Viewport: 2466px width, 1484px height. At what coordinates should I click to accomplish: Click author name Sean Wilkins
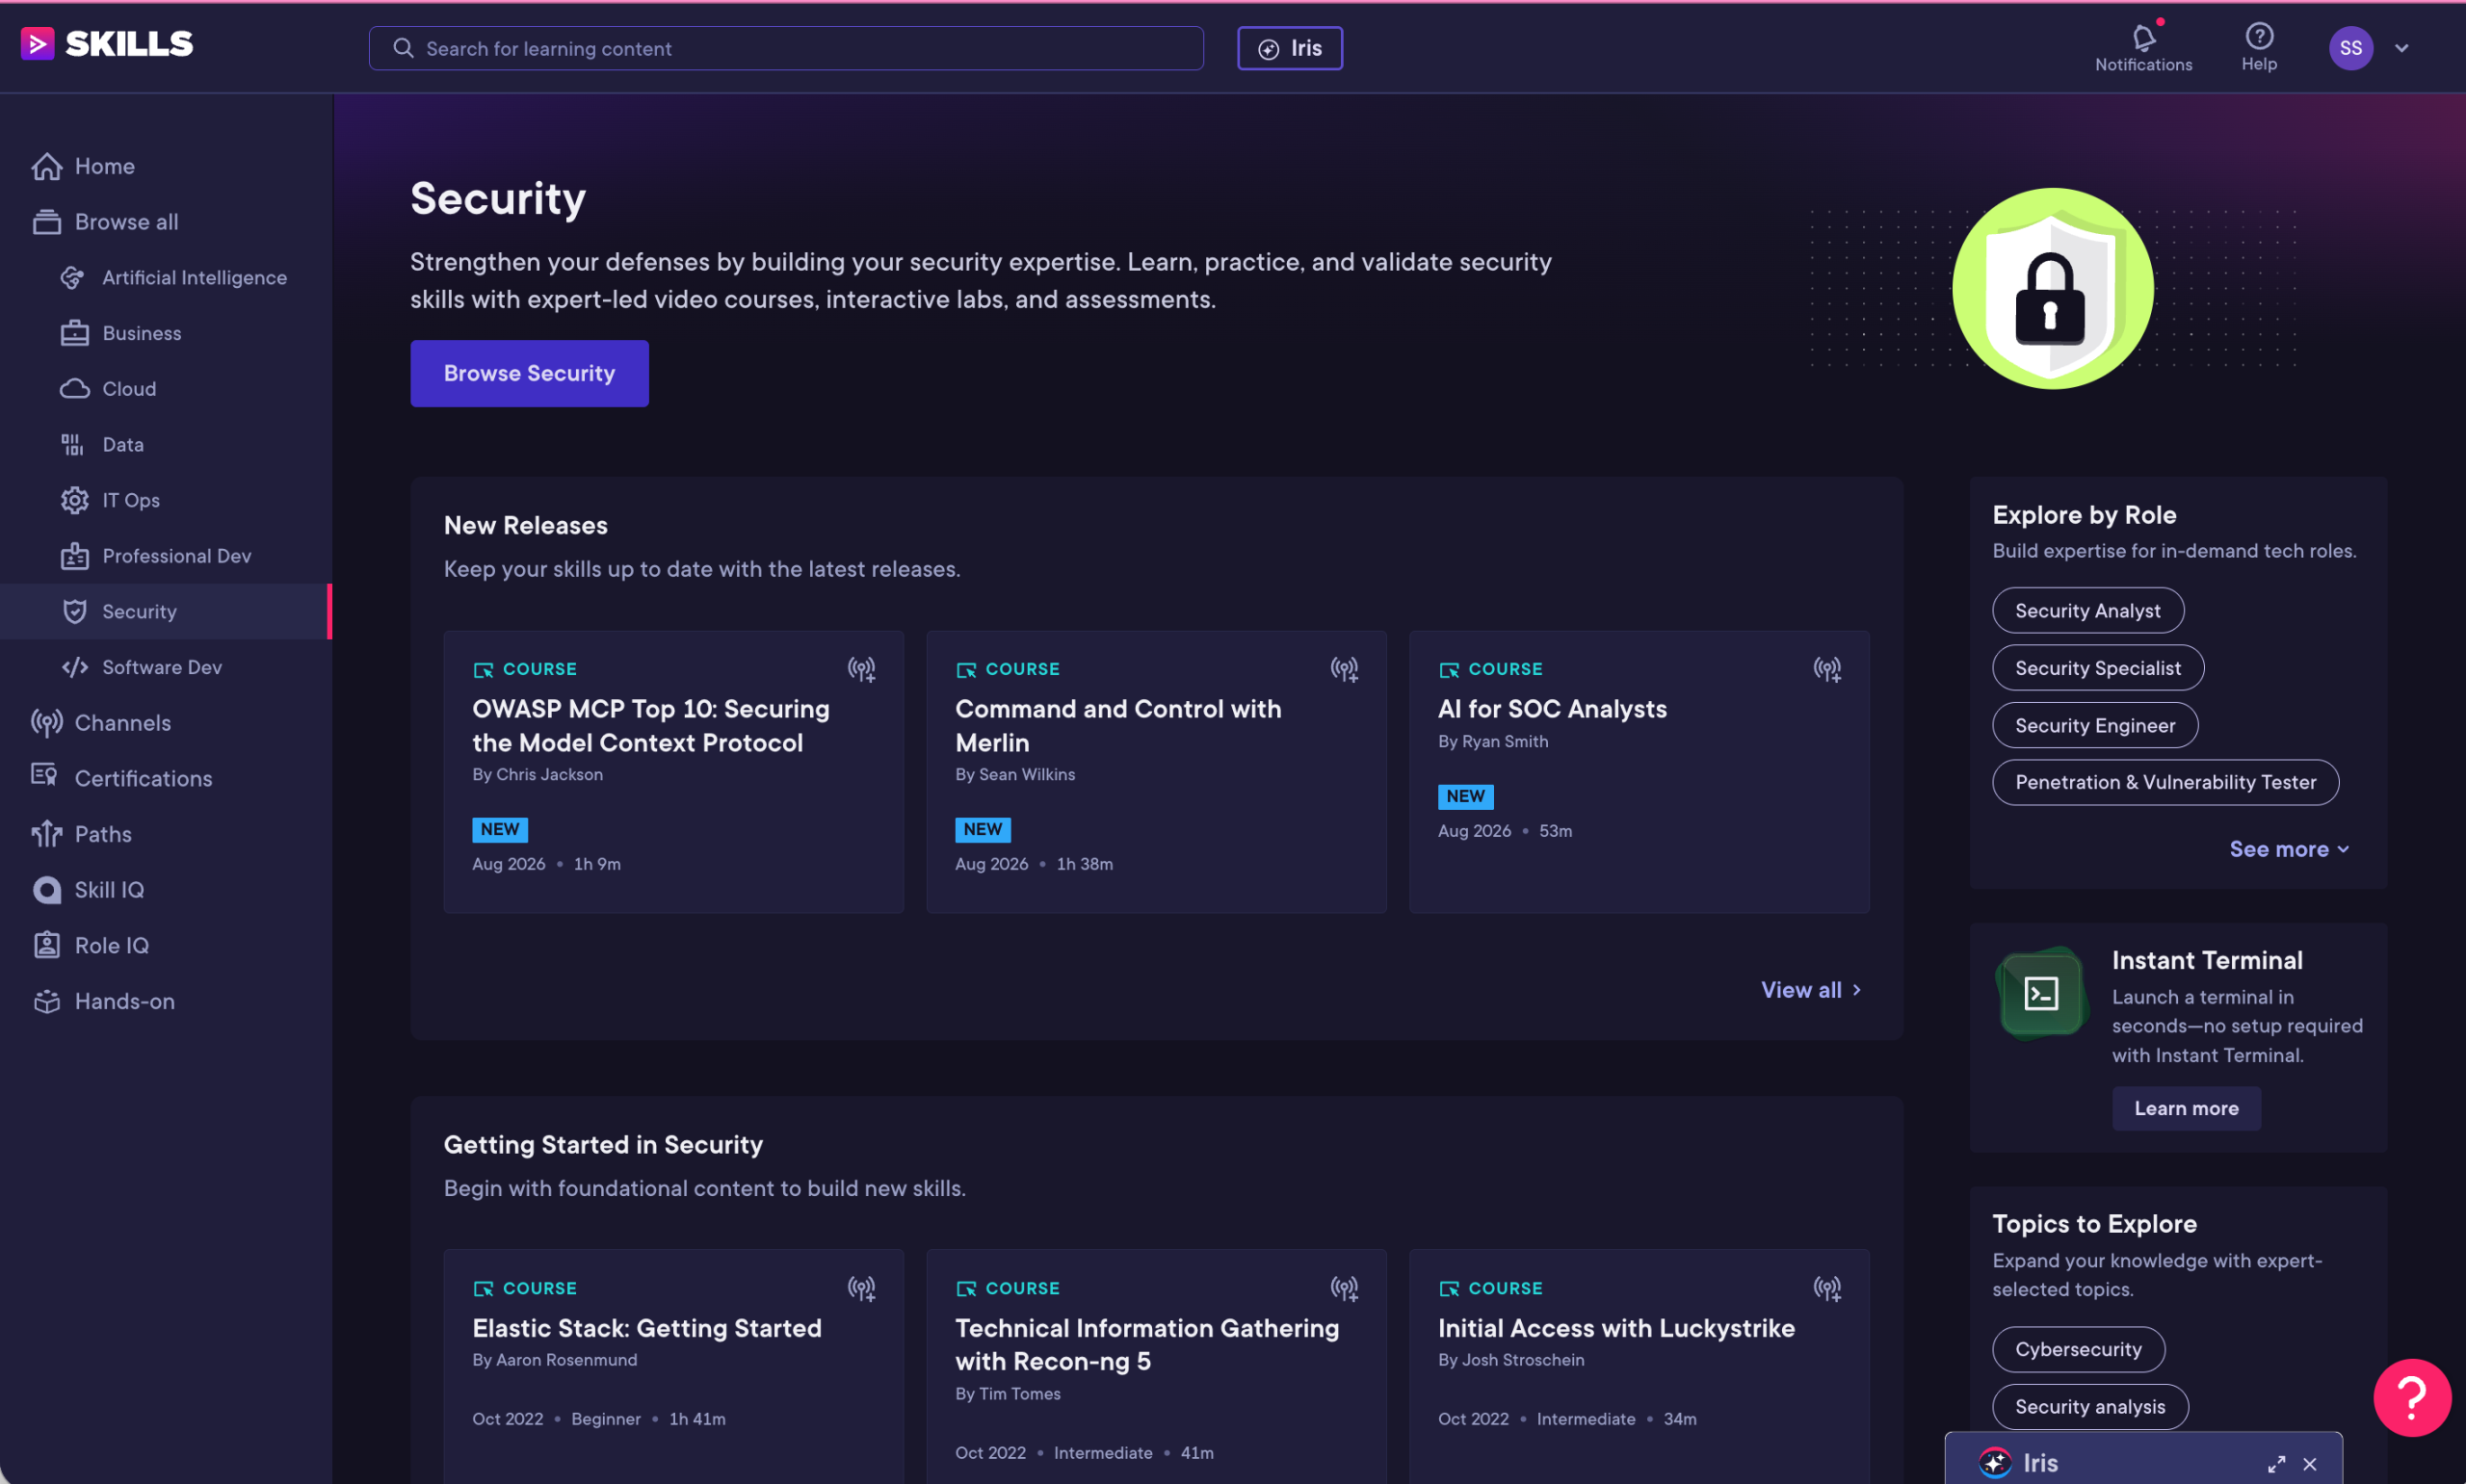(1026, 774)
